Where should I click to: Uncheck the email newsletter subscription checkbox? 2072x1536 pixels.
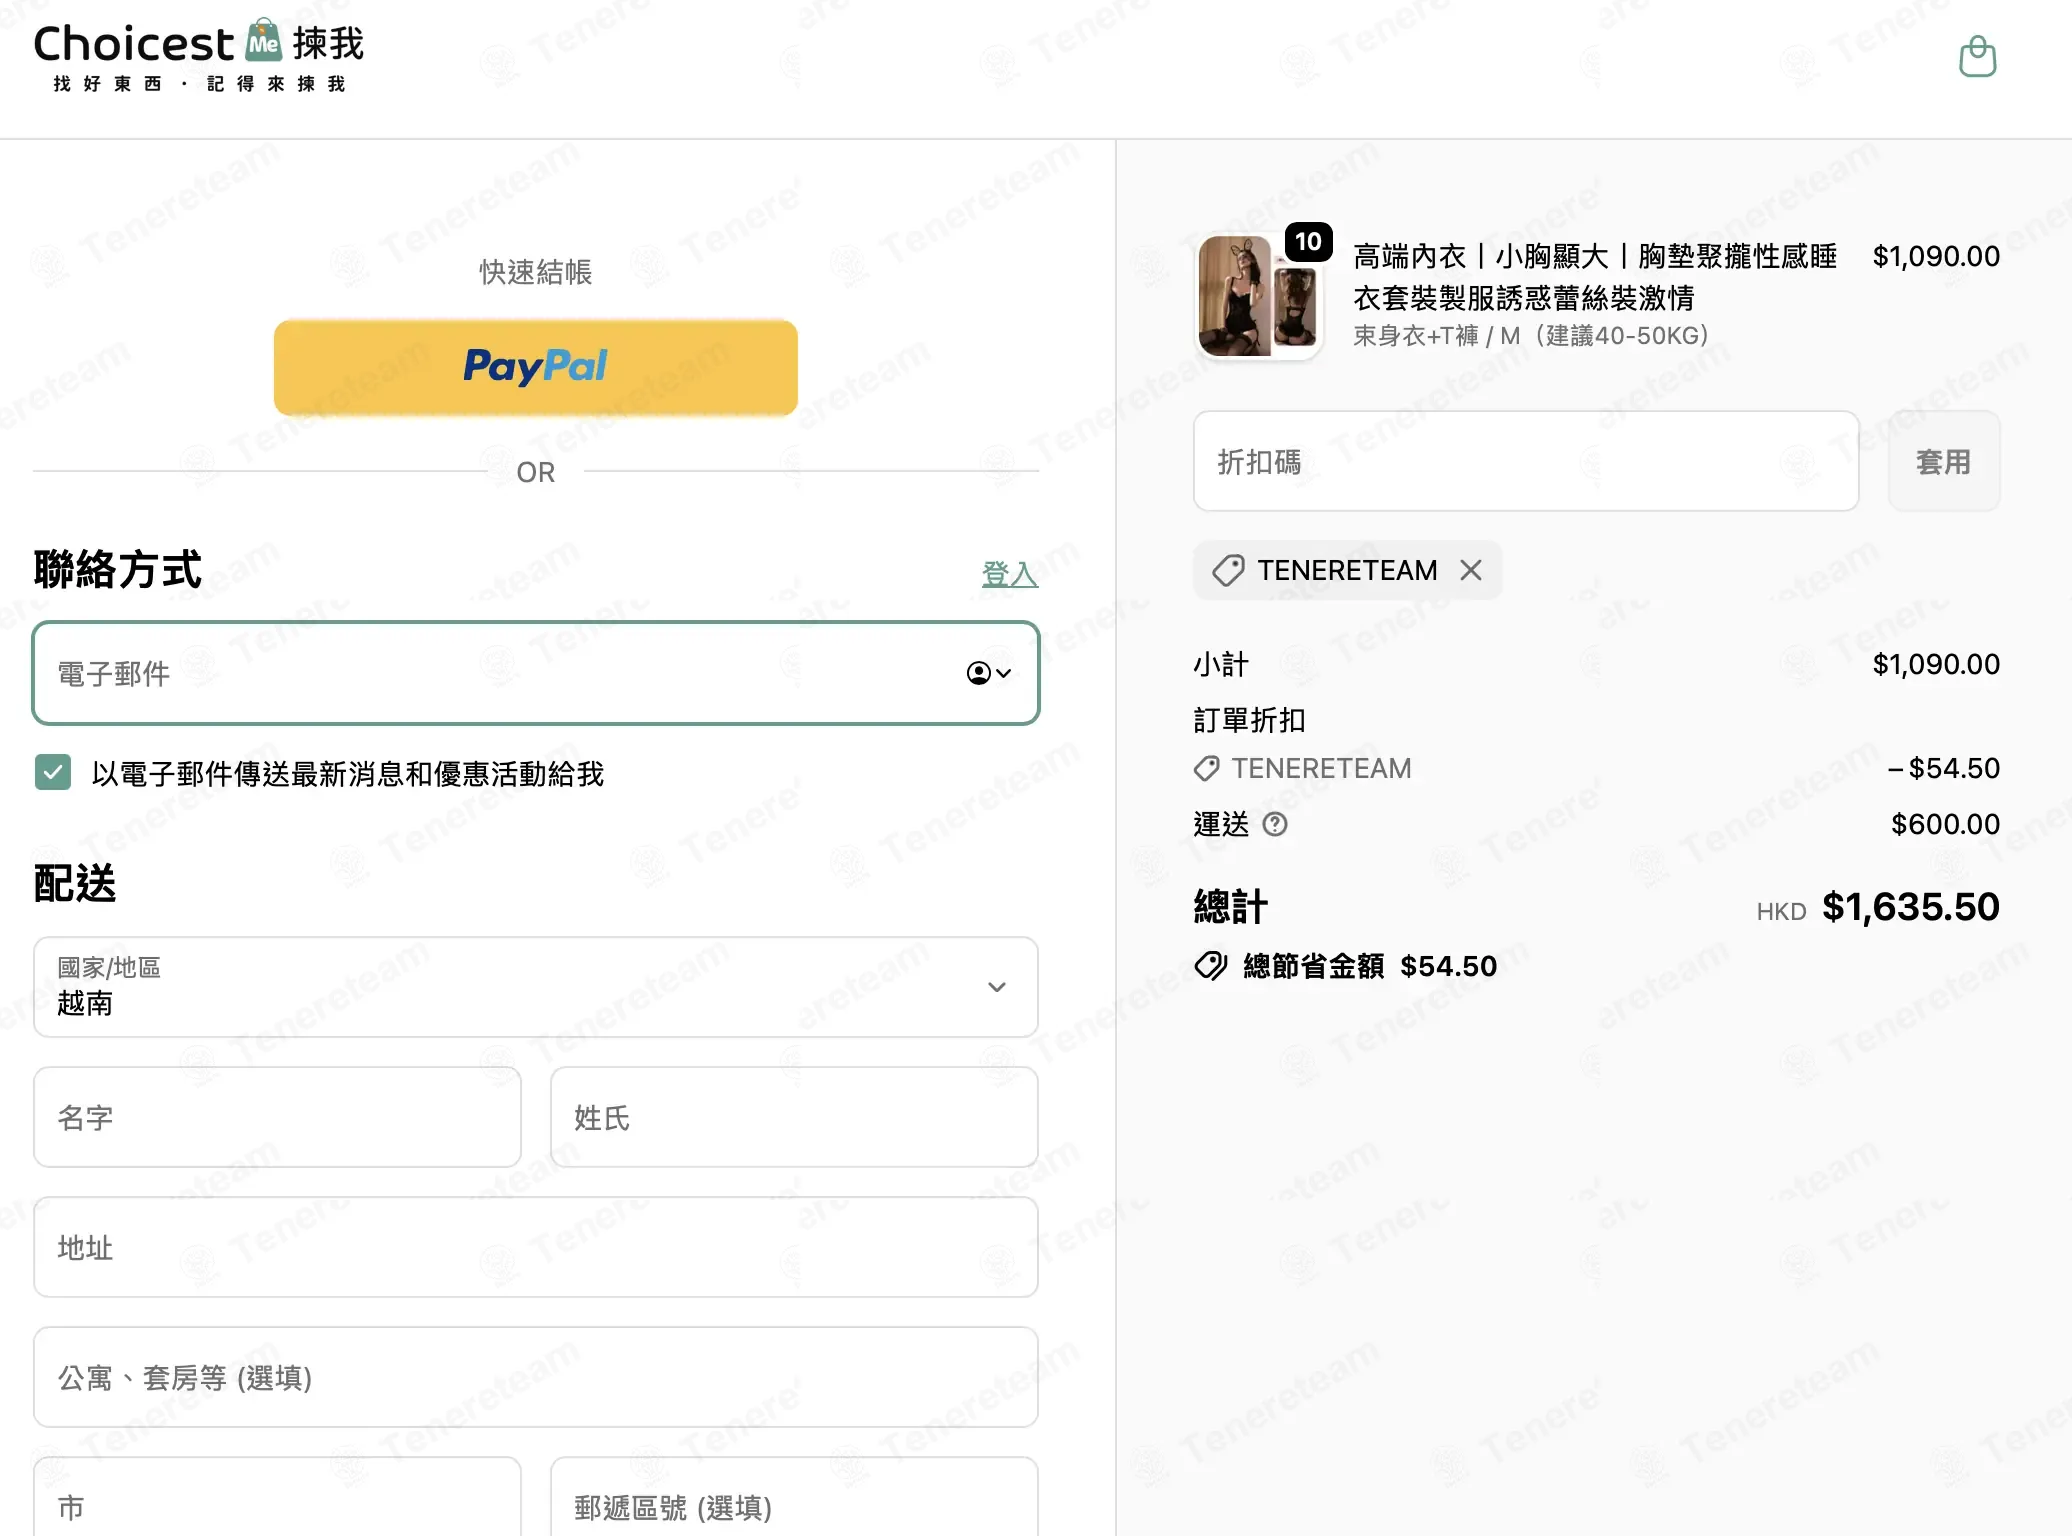coord(53,773)
